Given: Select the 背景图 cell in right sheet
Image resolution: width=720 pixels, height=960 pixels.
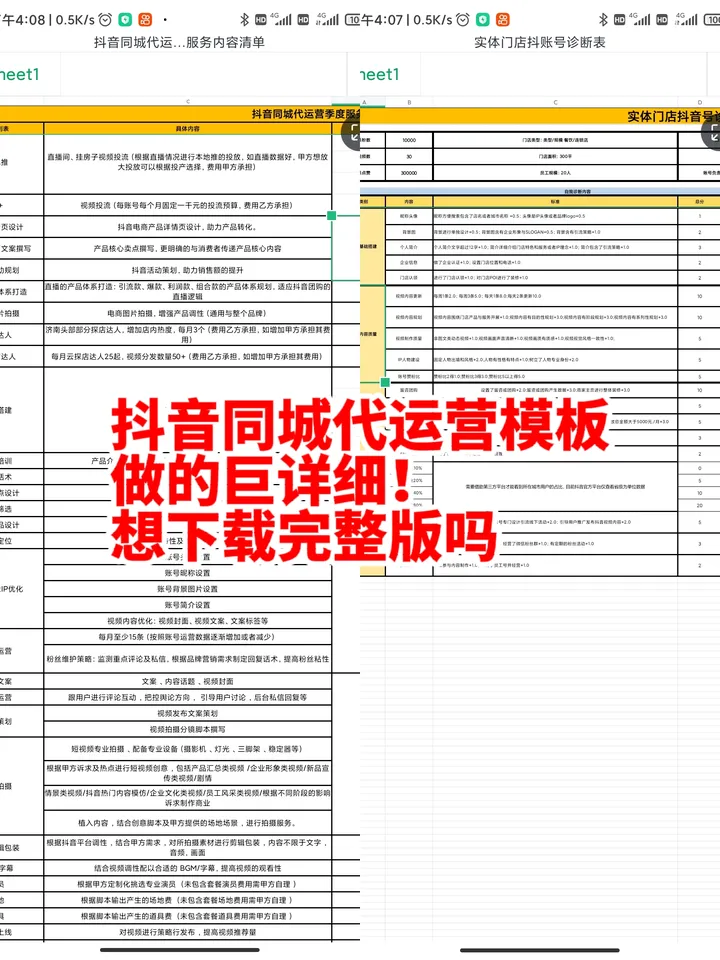Looking at the screenshot, I should (x=409, y=232).
